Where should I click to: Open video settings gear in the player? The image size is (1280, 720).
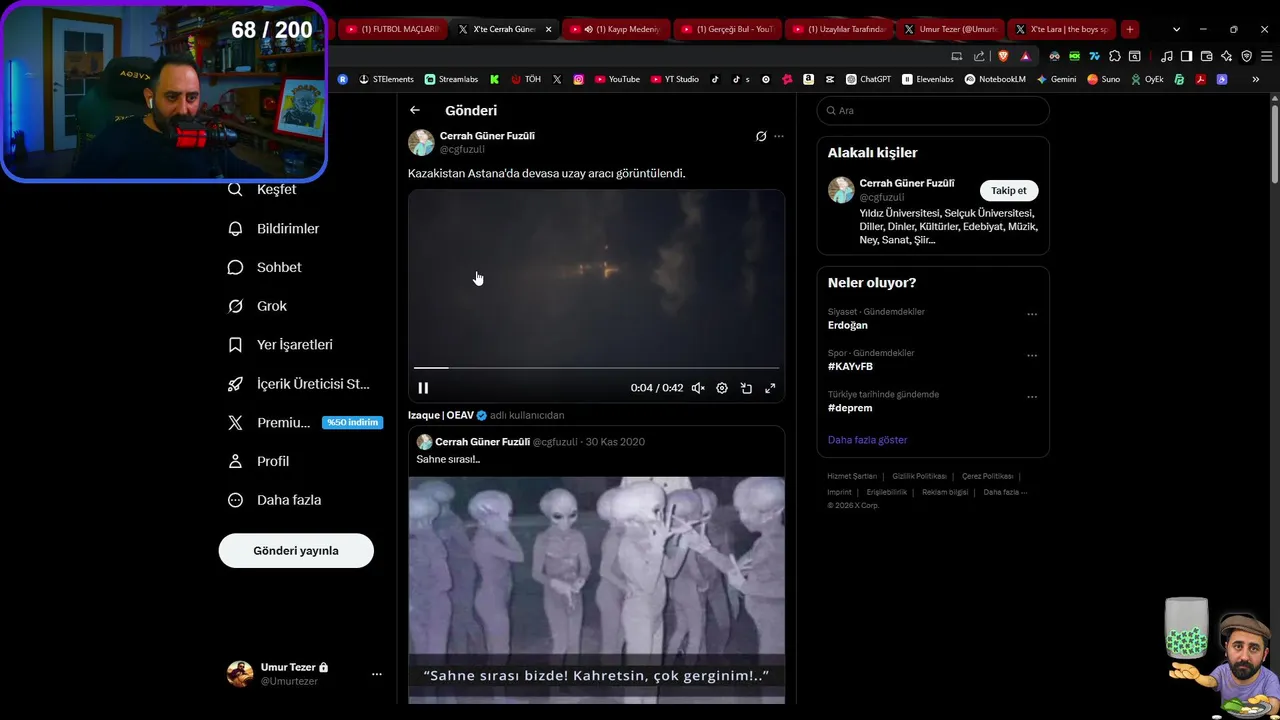[722, 388]
